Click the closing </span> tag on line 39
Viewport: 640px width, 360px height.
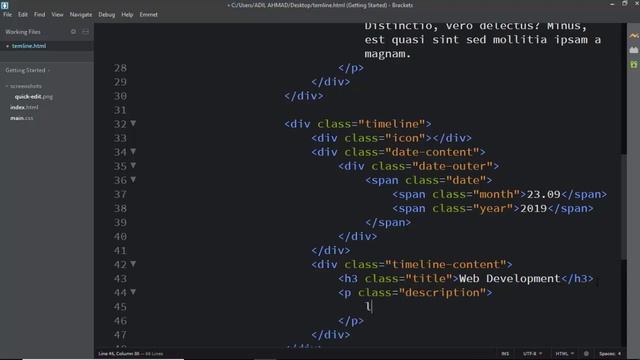[x=388, y=222]
